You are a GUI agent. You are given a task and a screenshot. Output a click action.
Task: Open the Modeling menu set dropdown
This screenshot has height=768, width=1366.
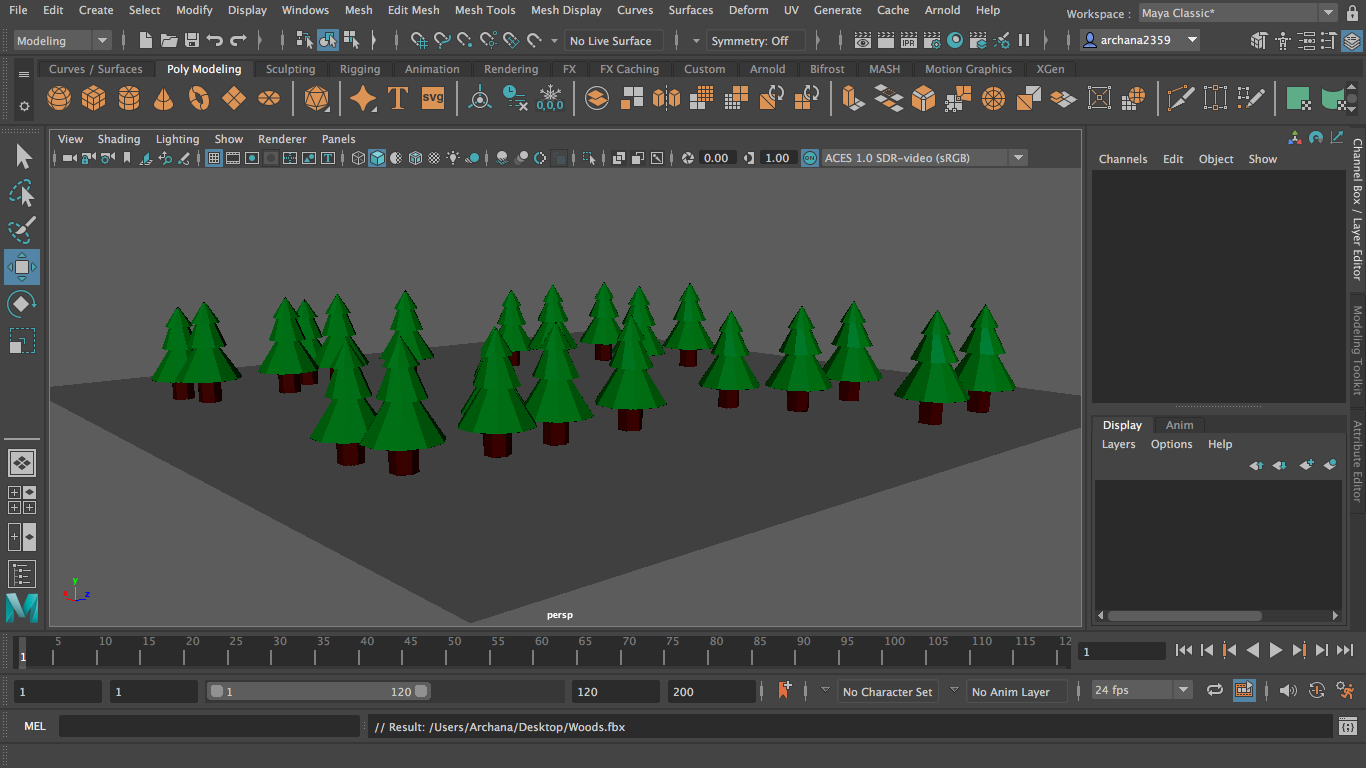click(x=62, y=41)
